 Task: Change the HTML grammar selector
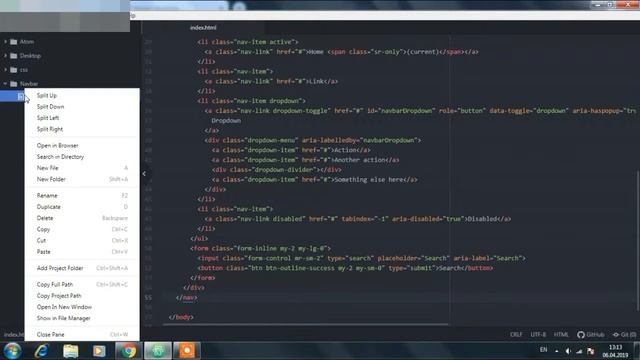pos(561,334)
